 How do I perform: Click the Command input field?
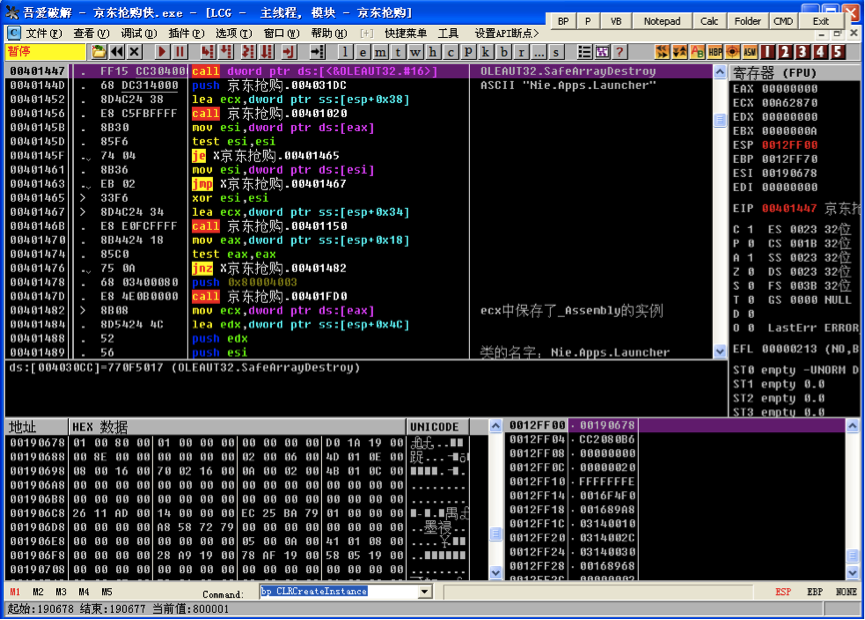click(339, 592)
